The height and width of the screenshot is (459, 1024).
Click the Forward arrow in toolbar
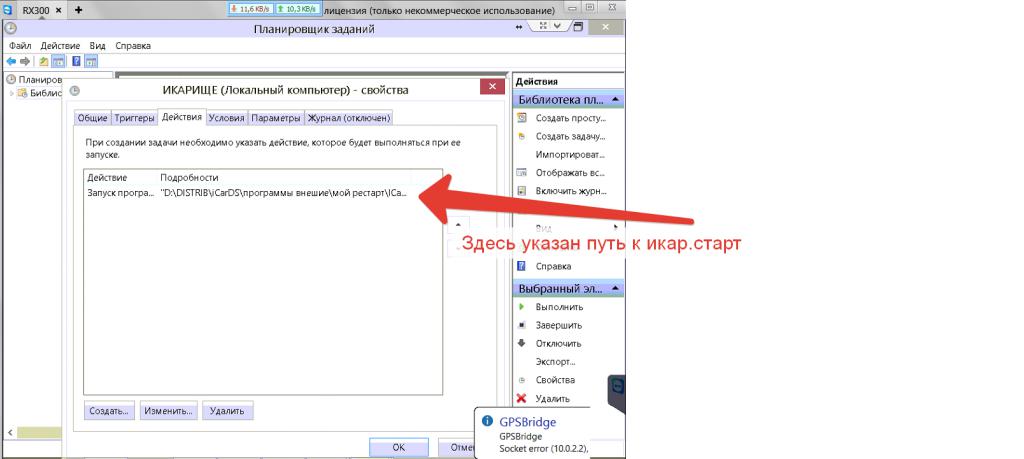click(x=25, y=61)
